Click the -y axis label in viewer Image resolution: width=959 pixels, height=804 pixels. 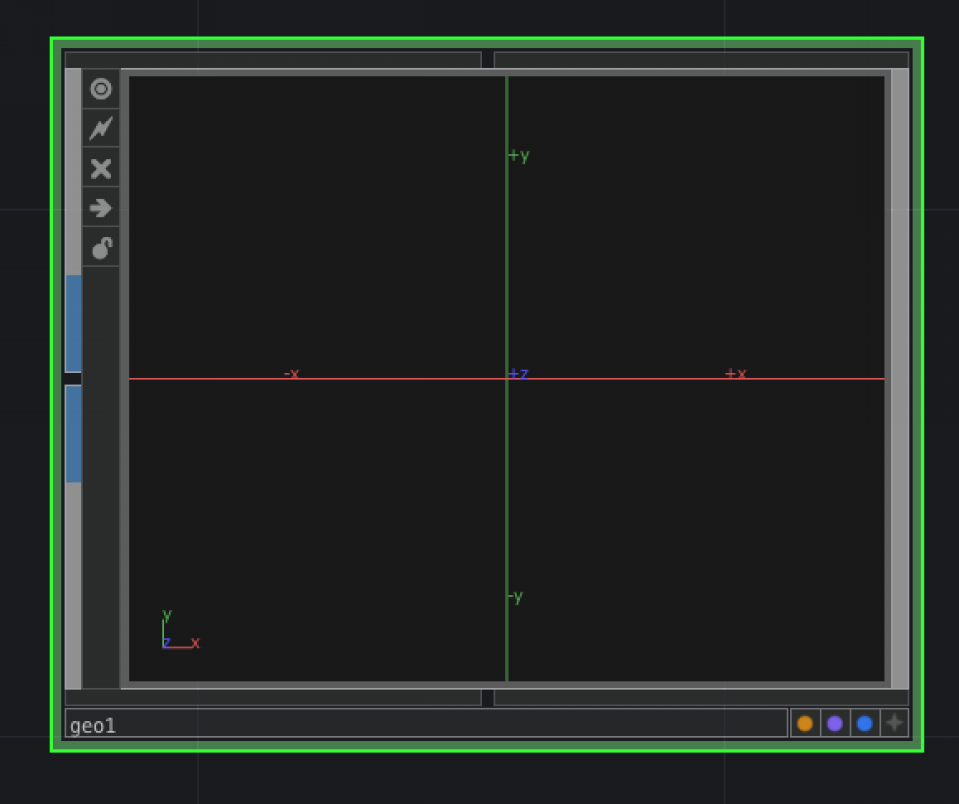tap(516, 596)
